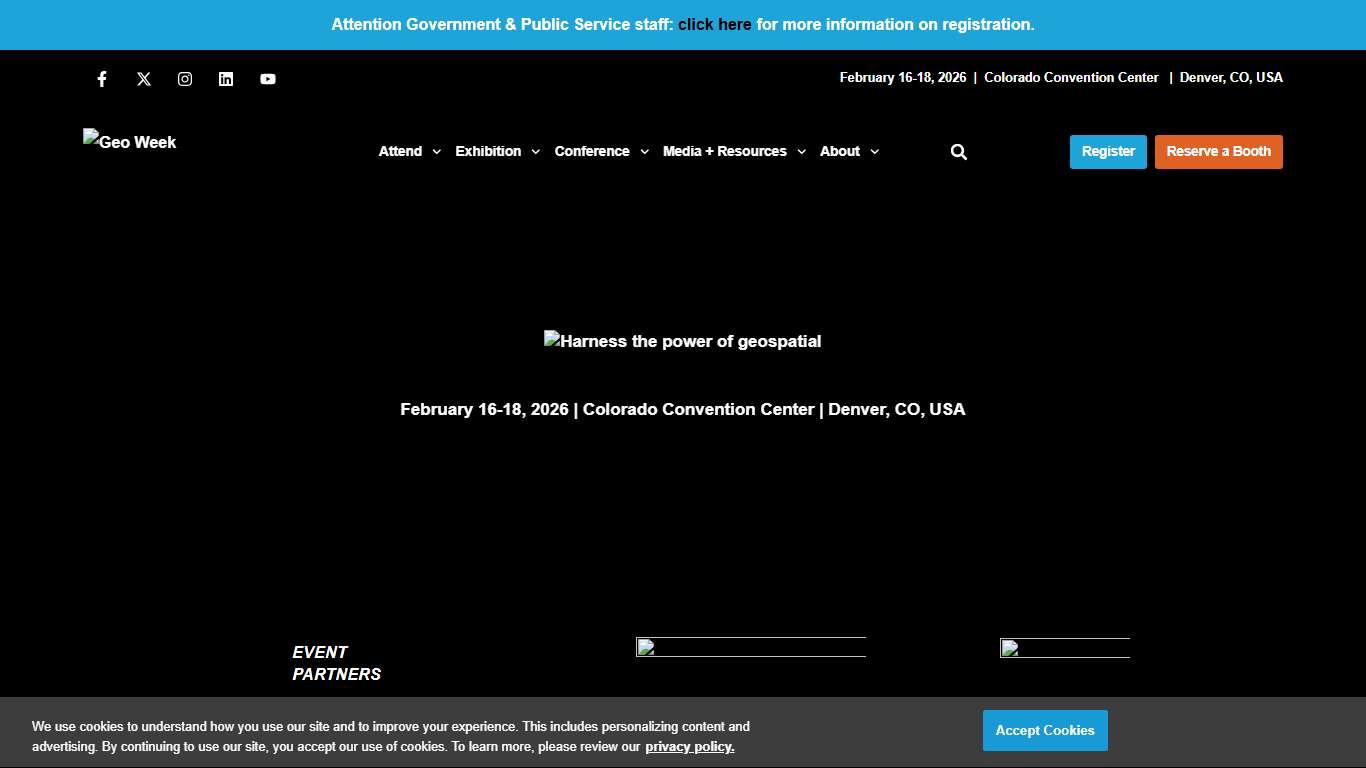The width and height of the screenshot is (1366, 768).
Task: Expand the Exhibition menu chevron
Action: click(x=535, y=152)
